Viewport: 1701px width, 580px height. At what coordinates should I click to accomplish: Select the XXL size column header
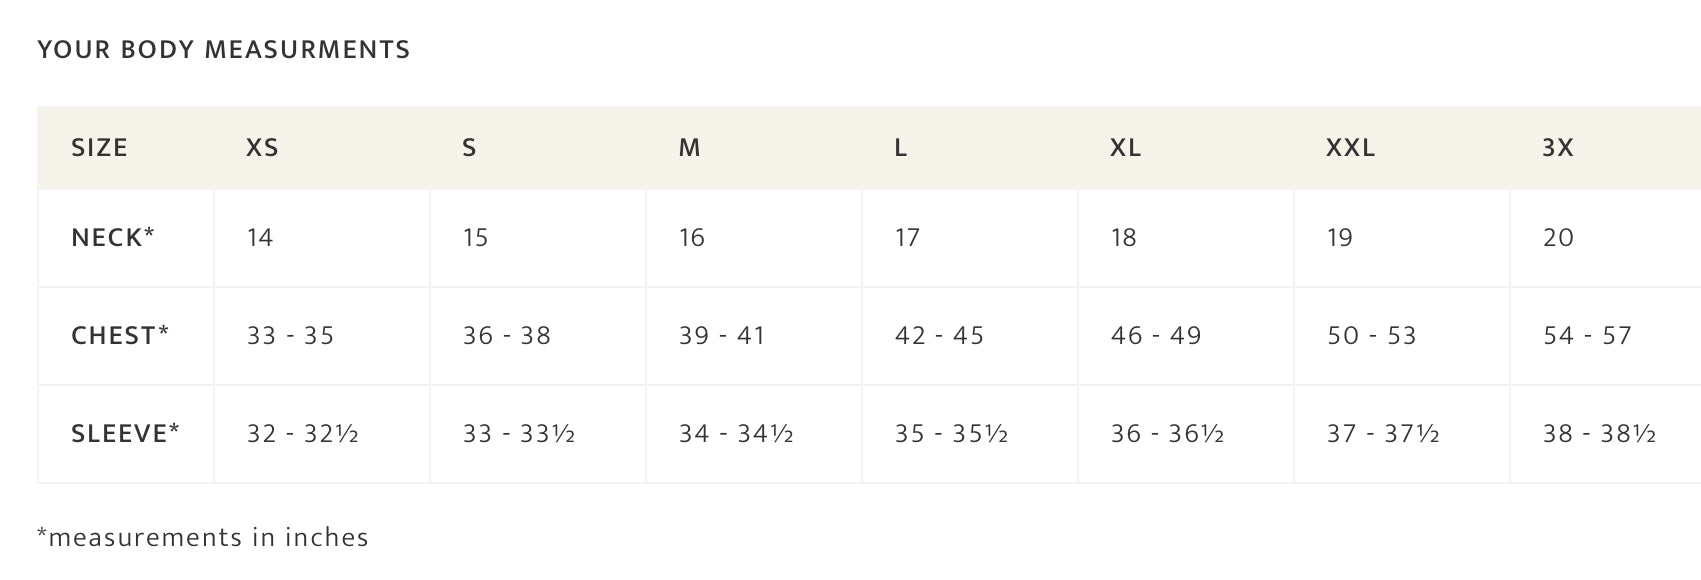click(x=1351, y=148)
